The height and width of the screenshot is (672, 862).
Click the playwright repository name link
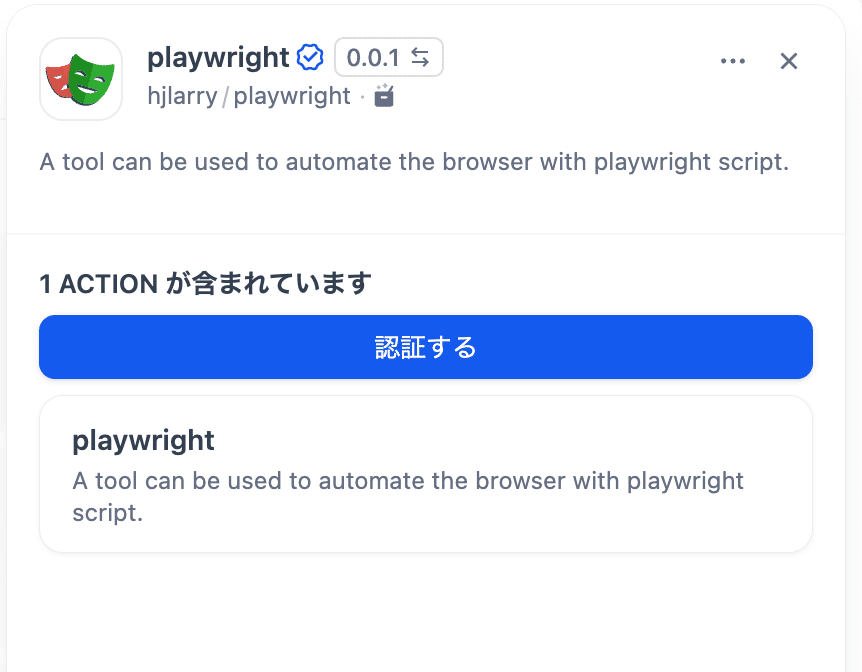[292, 96]
